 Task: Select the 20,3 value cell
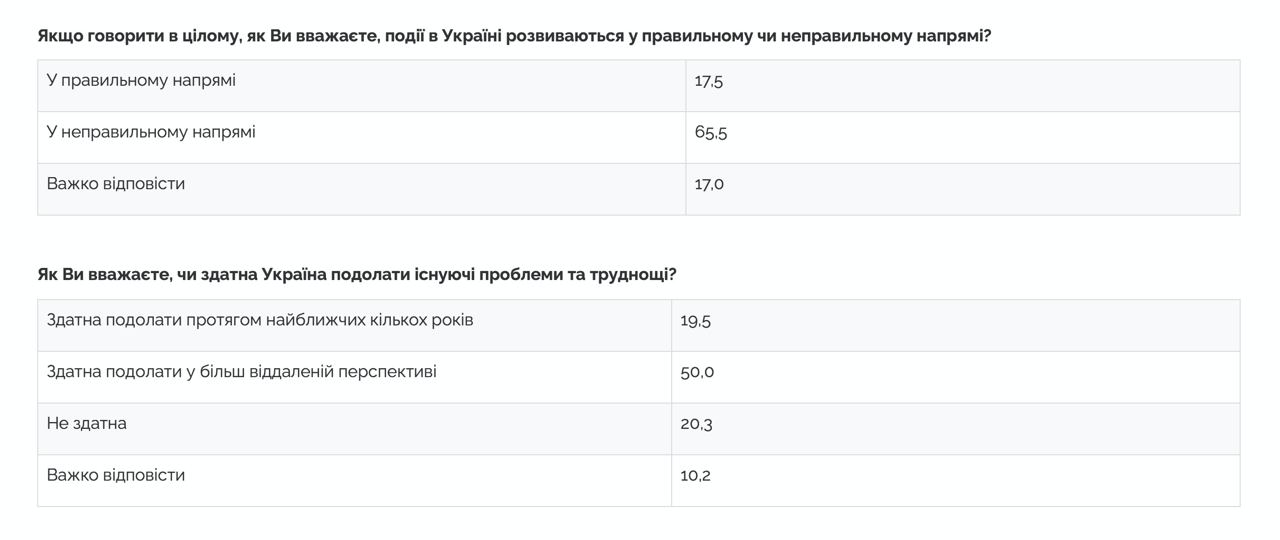coord(696,424)
